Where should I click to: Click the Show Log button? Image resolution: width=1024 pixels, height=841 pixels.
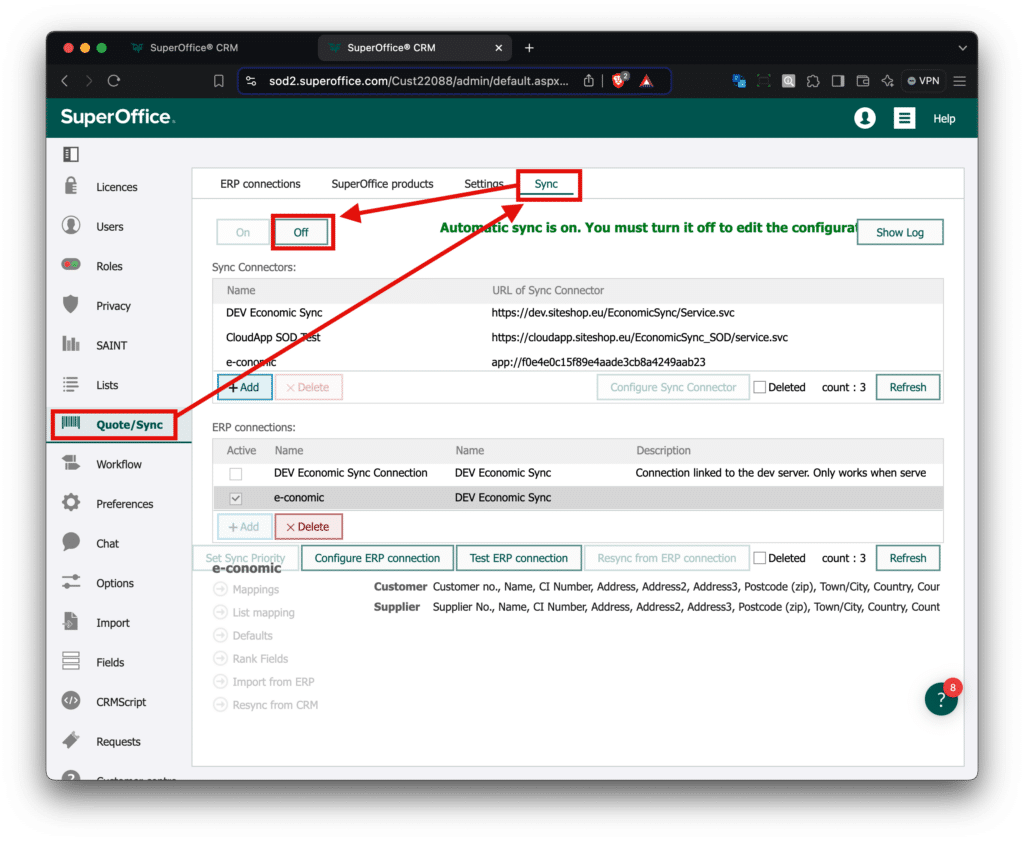click(x=899, y=232)
